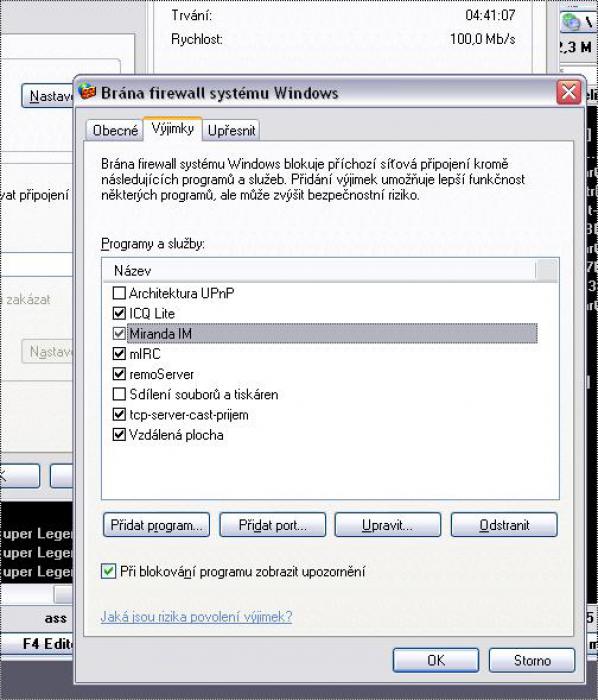
Task: Disable the remoServer exception checkbox
Action: [x=119, y=374]
